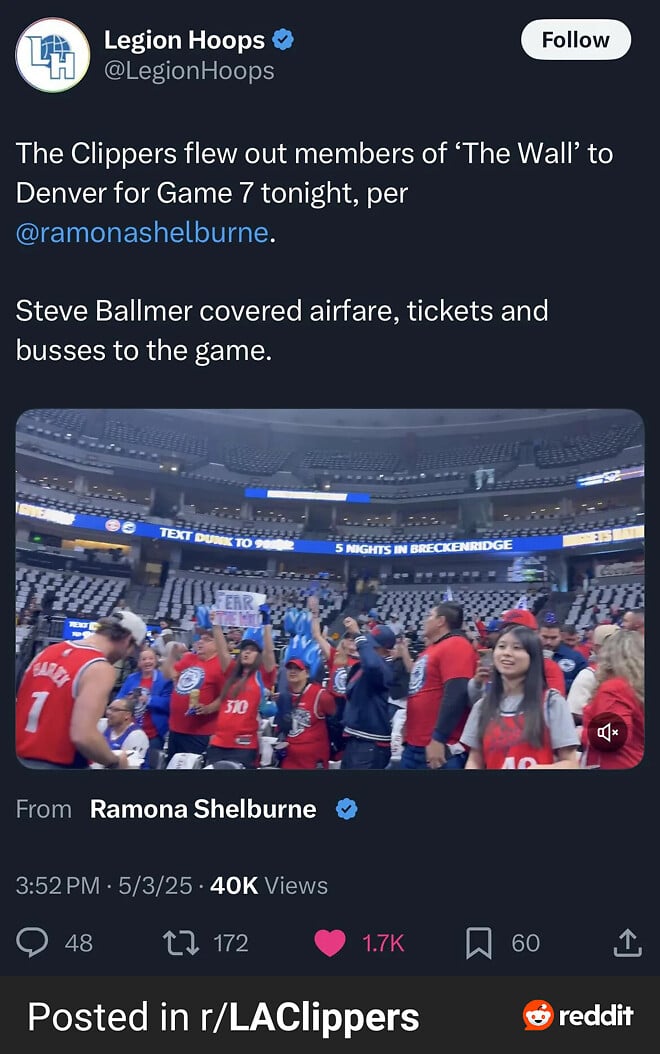Click the verified badge beside Ramona Shelburne
Viewport: 660px width, 1054px height.
pyautogui.click(x=346, y=809)
